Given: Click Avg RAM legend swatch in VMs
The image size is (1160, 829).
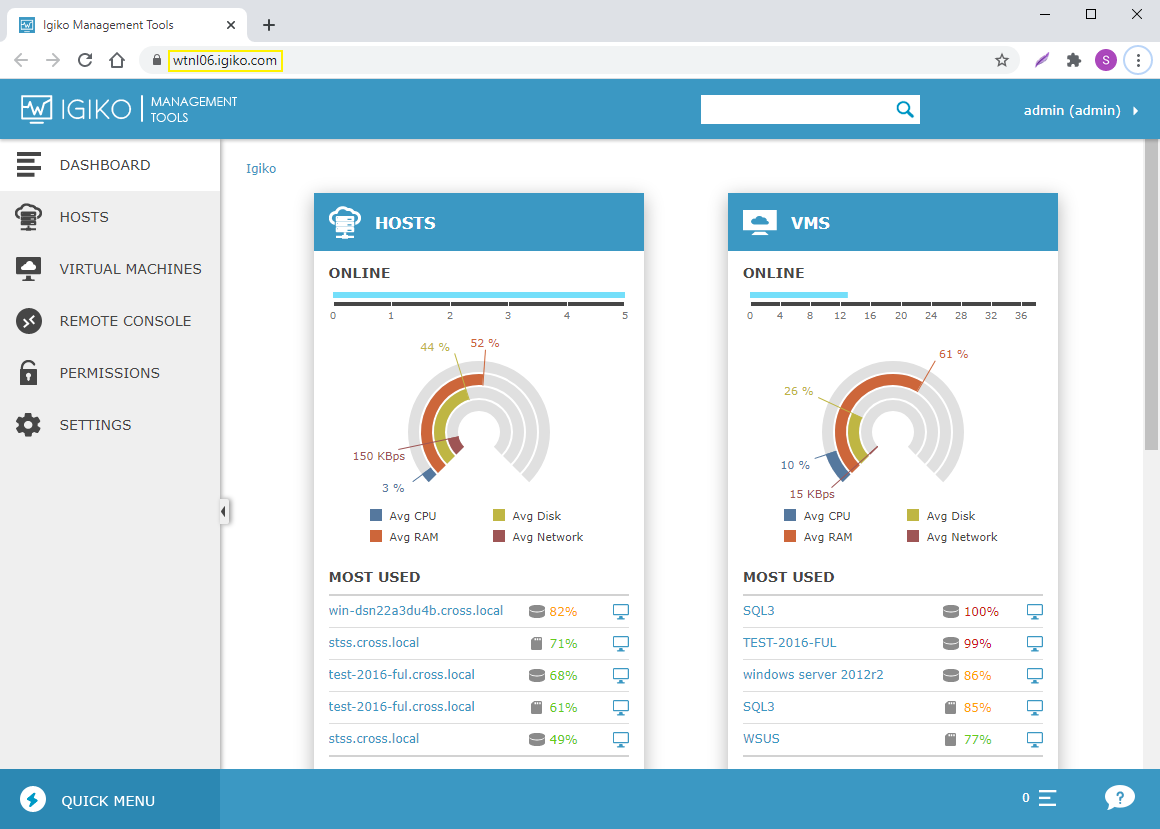Looking at the screenshot, I should (x=790, y=536).
